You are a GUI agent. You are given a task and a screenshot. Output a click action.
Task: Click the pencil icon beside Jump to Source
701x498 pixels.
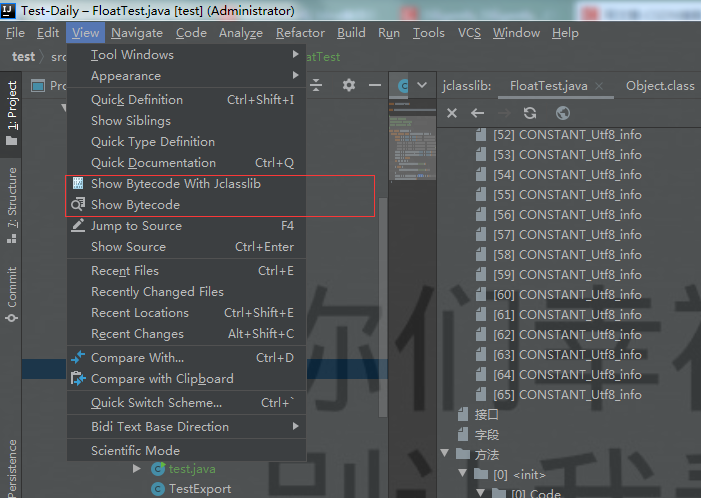tap(78, 225)
